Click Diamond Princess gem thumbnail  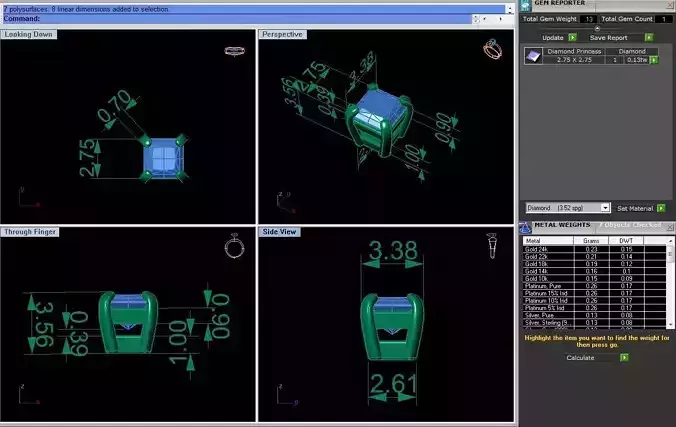[x=533, y=56]
